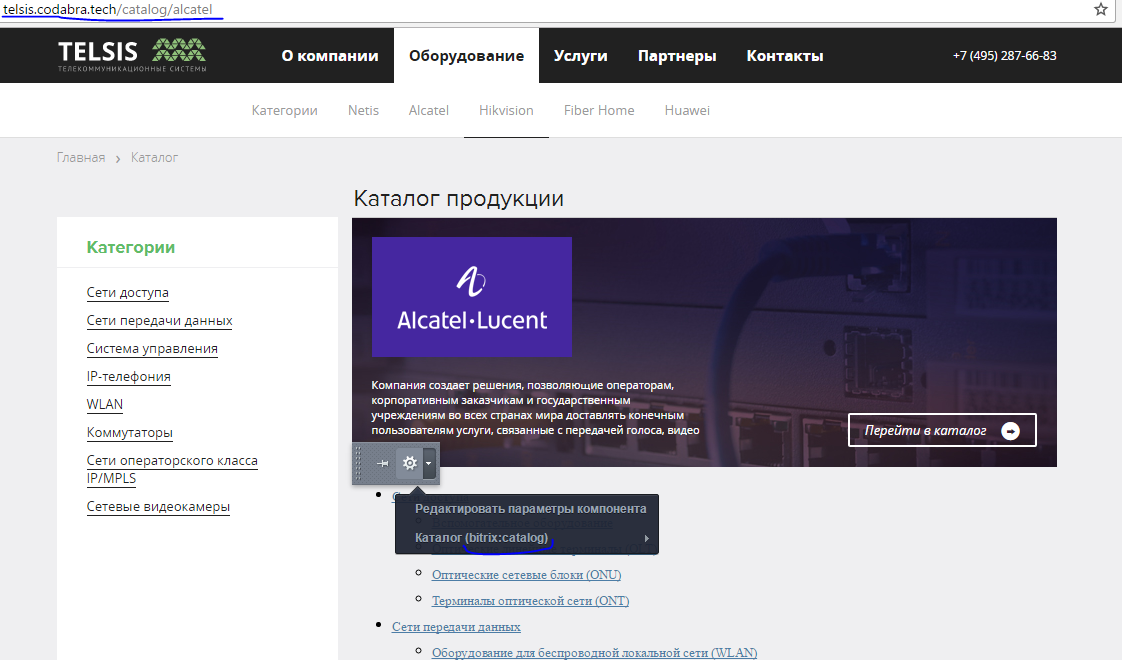The height and width of the screenshot is (660, 1122).
Task: Expand Каталог (bitrix:catalog) submenu arrow
Action: point(646,538)
